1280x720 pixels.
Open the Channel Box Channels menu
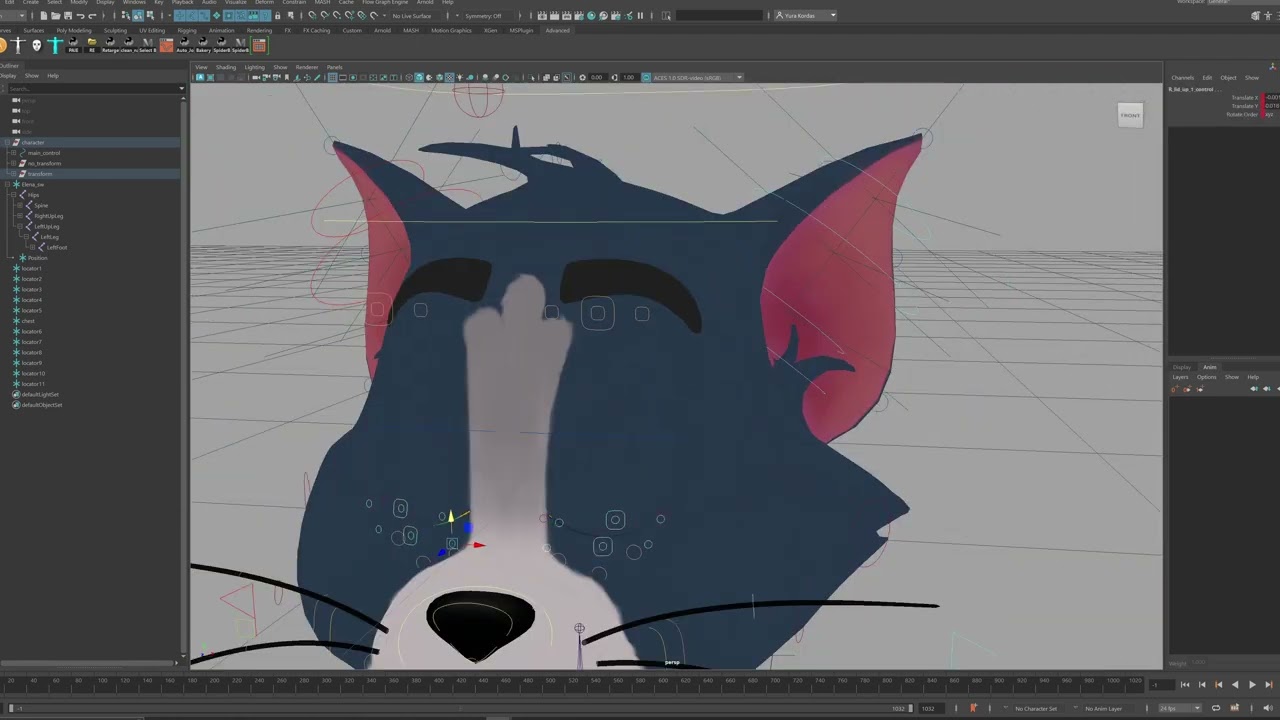click(x=1183, y=77)
